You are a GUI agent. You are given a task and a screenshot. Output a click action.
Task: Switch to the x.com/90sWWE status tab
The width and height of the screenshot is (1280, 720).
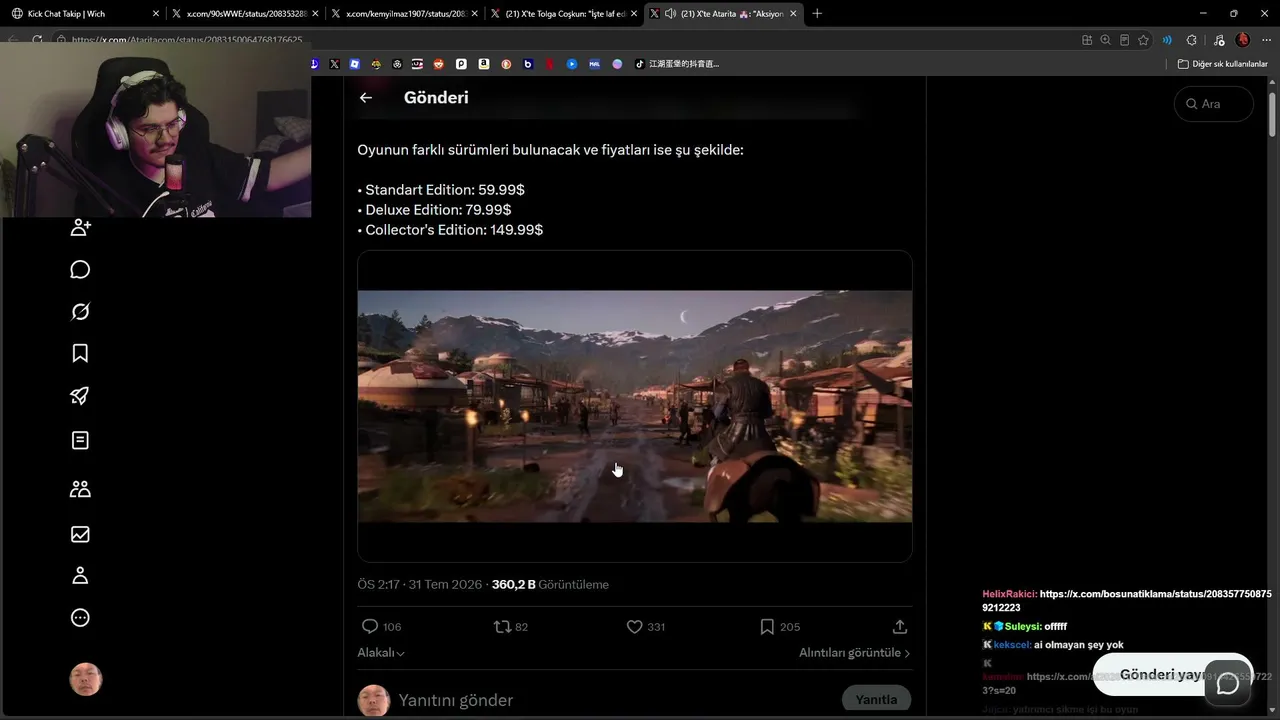click(x=244, y=14)
